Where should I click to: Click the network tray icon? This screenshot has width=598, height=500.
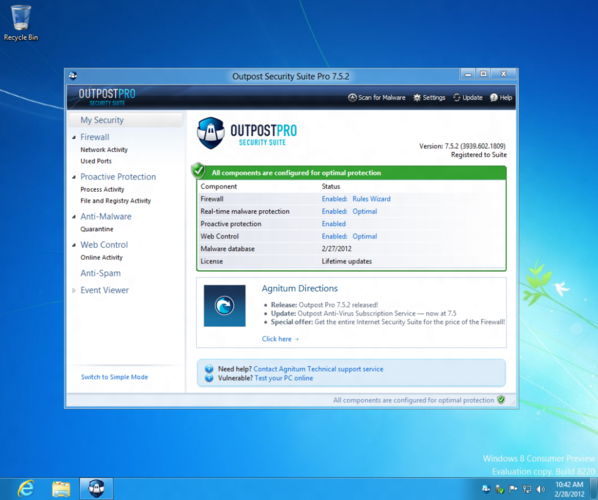point(527,489)
